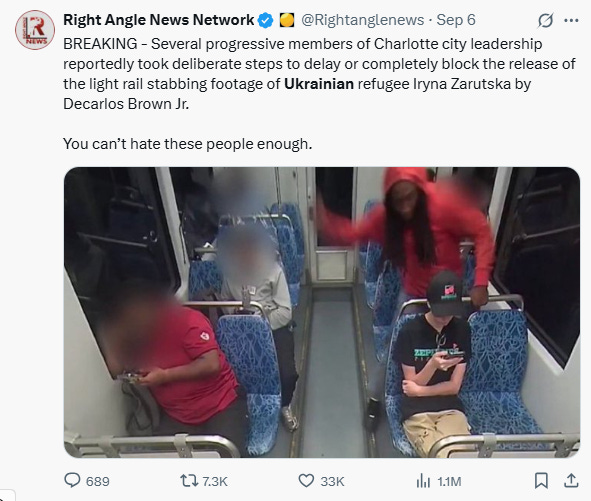Open the attached train footage image
Screen dimensions: 591x501
[x=322, y=312]
